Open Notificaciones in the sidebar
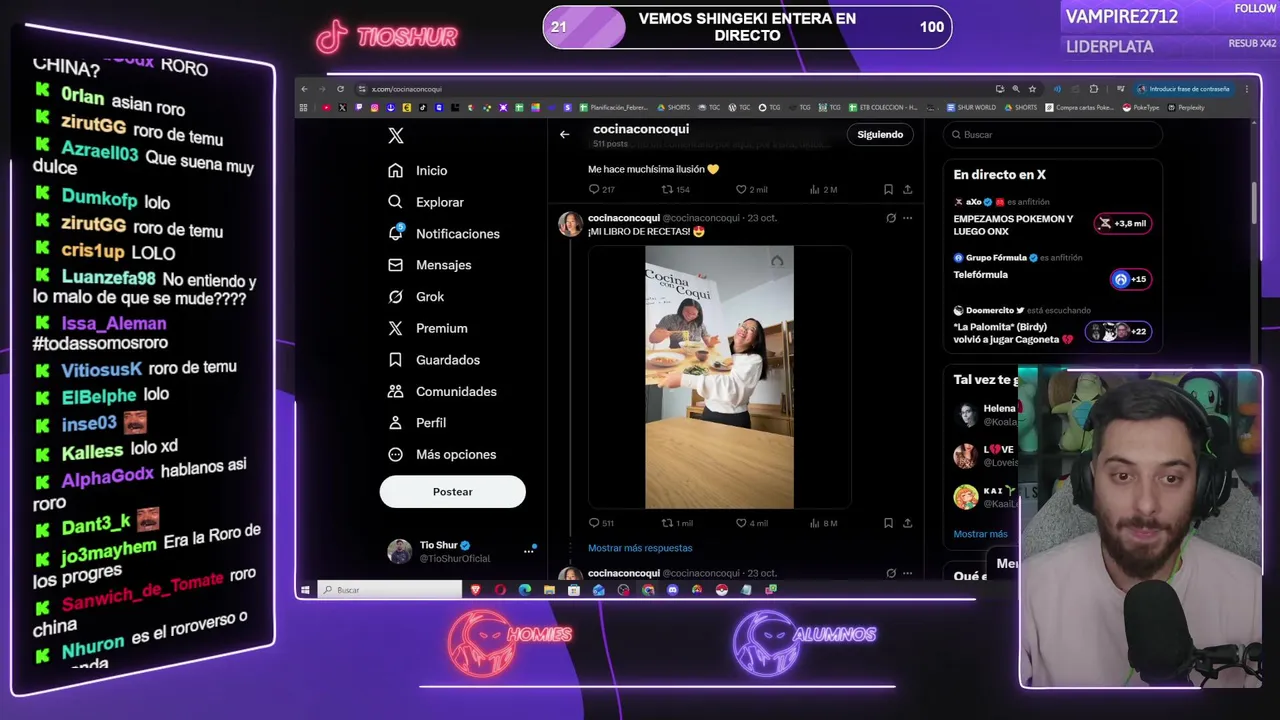The image size is (1280, 720). pyautogui.click(x=444, y=234)
